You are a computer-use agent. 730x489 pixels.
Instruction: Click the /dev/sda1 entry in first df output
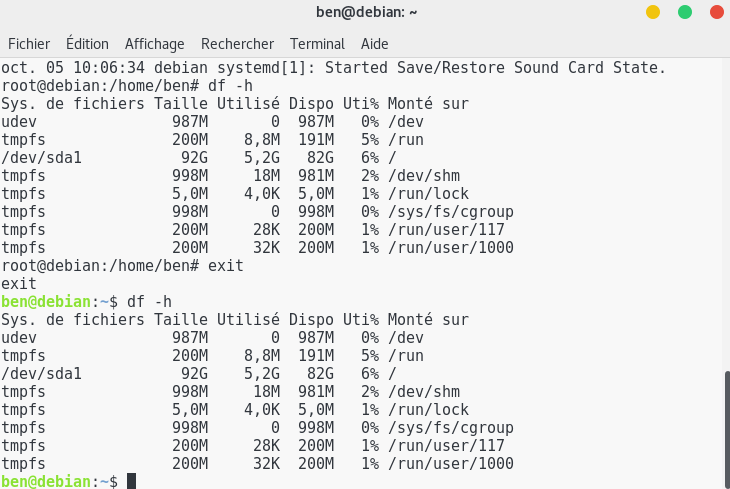pyautogui.click(x=41, y=157)
